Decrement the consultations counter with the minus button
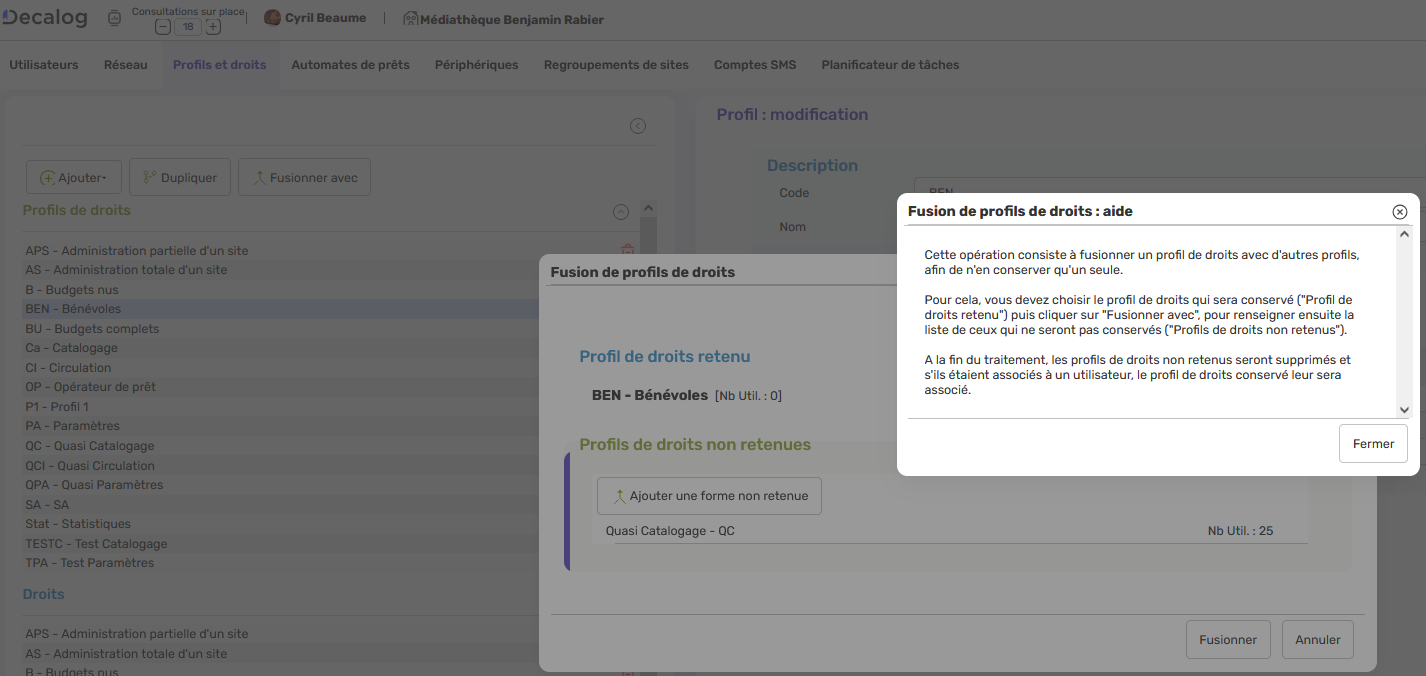 pyautogui.click(x=162, y=26)
